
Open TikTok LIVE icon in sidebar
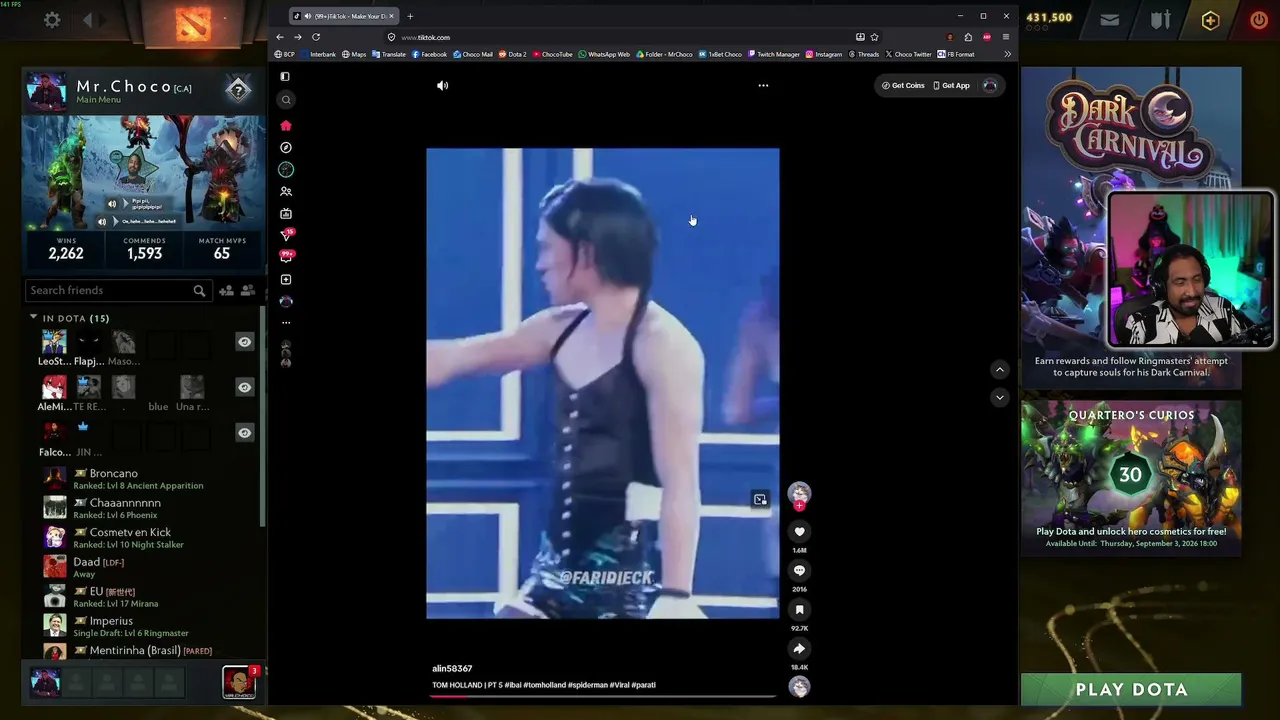click(x=286, y=214)
